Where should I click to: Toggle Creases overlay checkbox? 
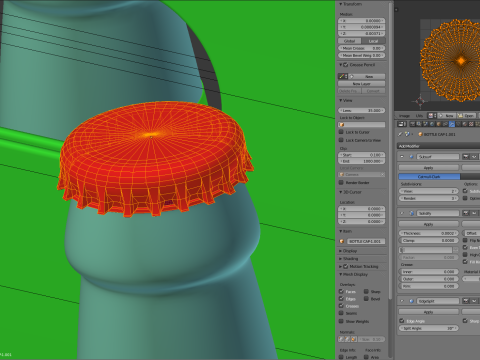[341, 306]
